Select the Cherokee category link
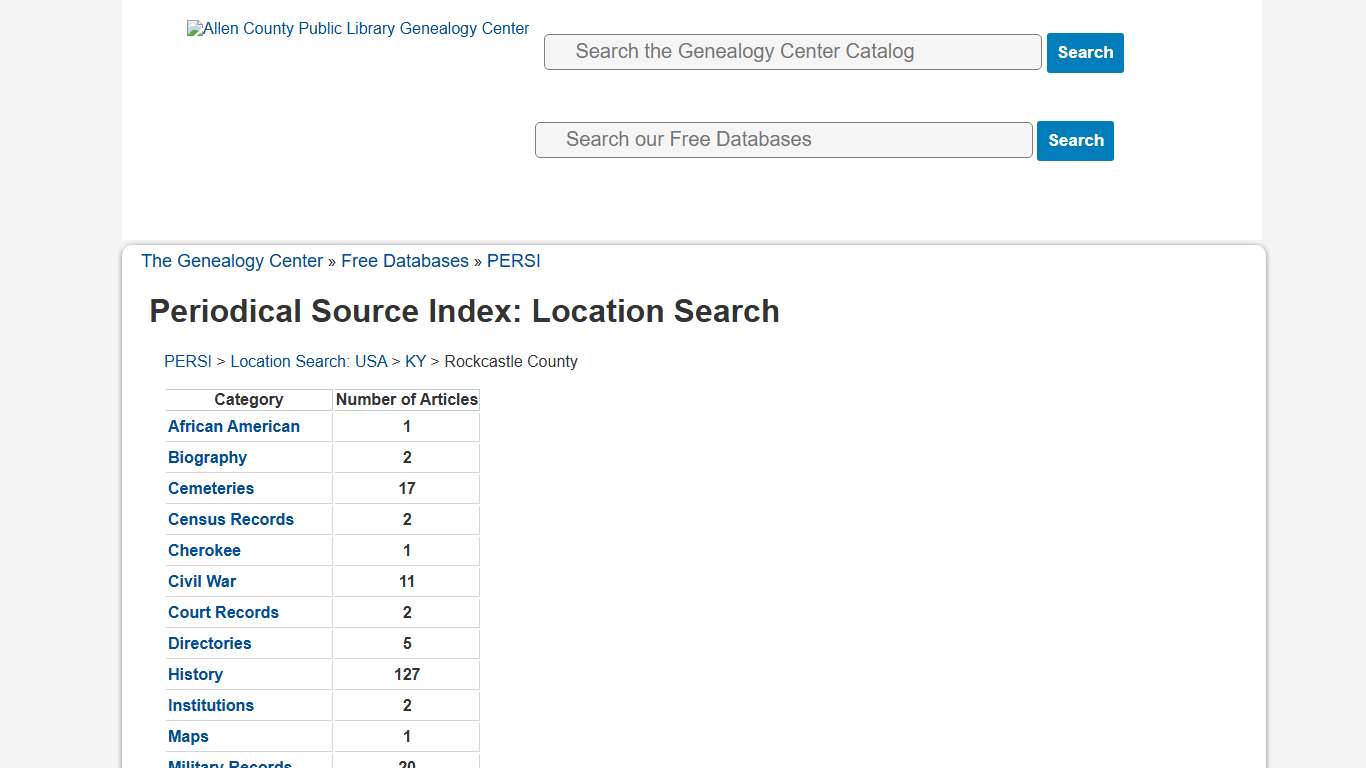Screen dimensions: 1366x768 [204, 550]
